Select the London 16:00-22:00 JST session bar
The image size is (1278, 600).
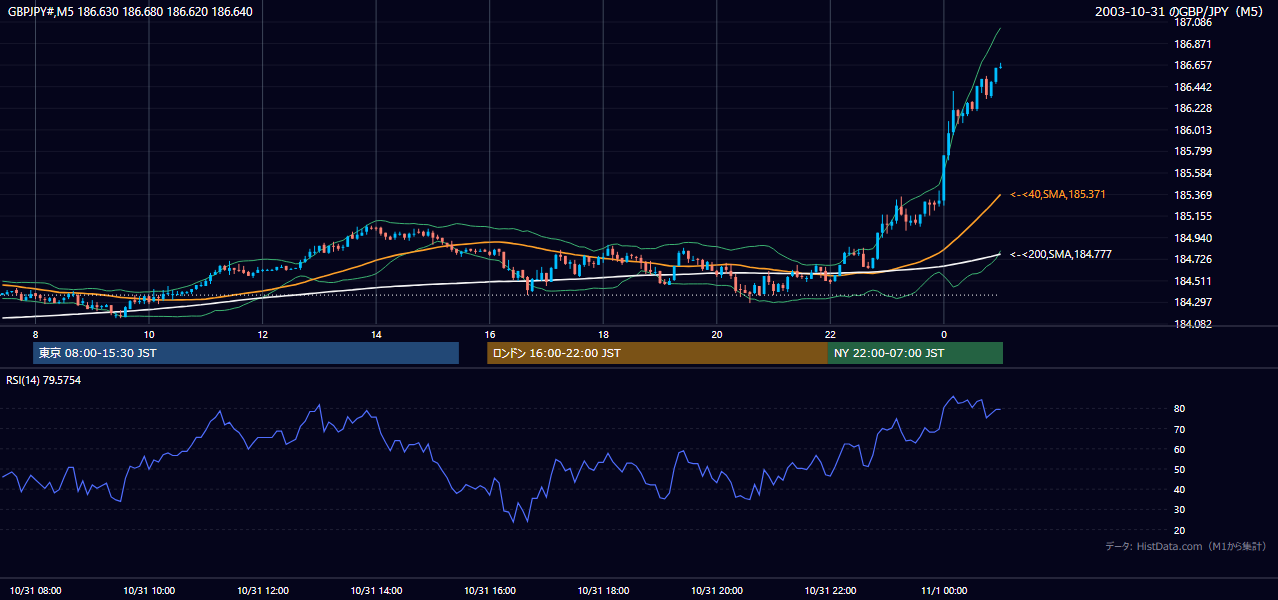tap(657, 353)
